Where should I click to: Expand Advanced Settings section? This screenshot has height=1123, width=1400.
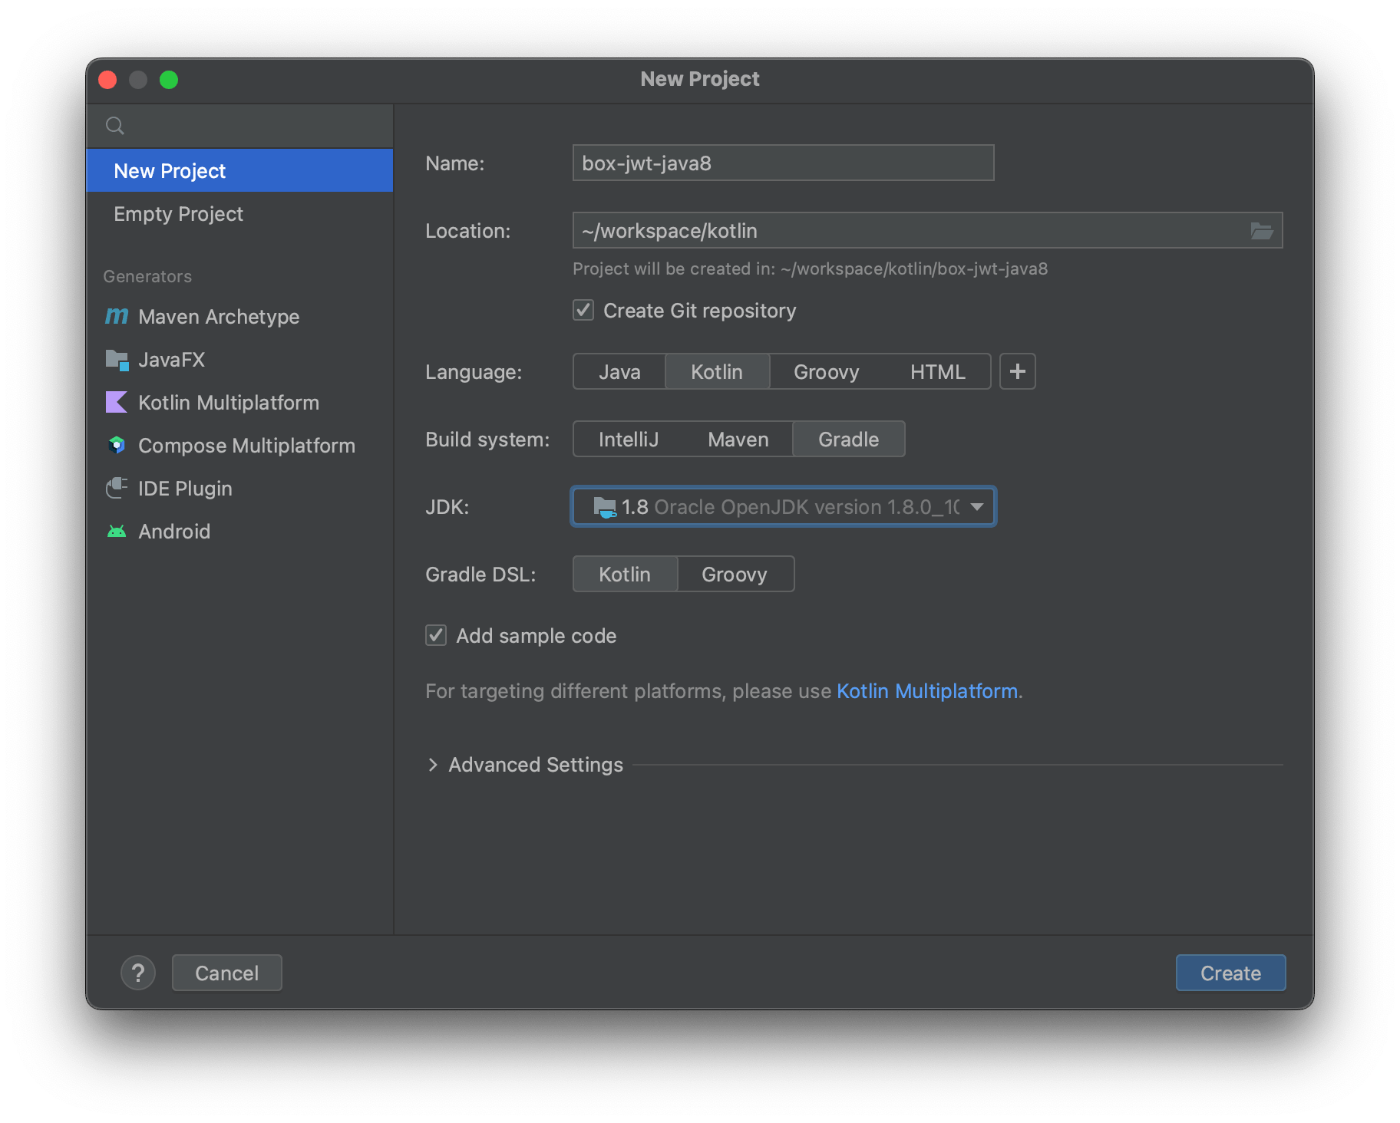pyautogui.click(x=433, y=765)
